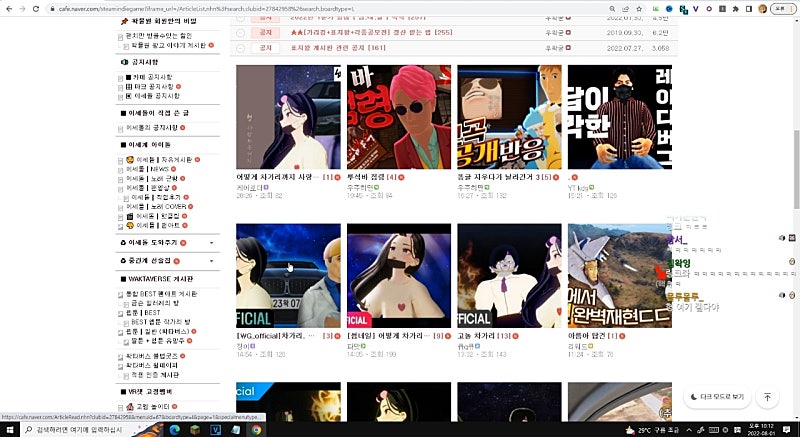The height and width of the screenshot is (437, 800).
Task: Open the 왁타버스 불법굿즈 board
Action: coord(153,356)
